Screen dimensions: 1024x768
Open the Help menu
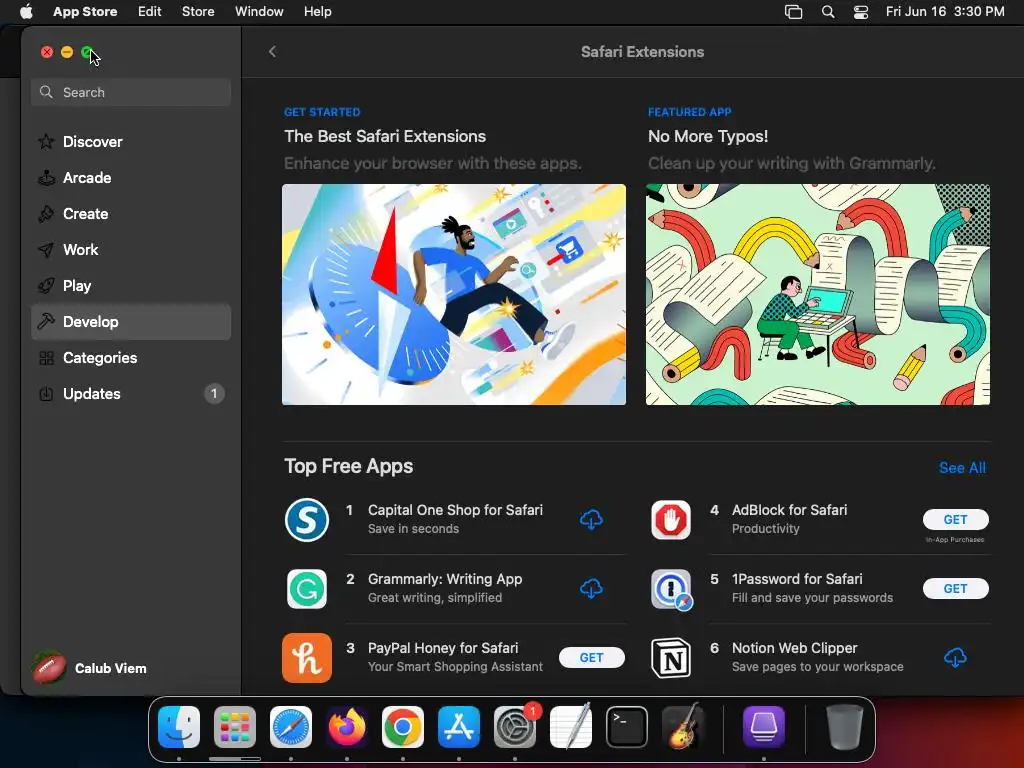coord(317,12)
